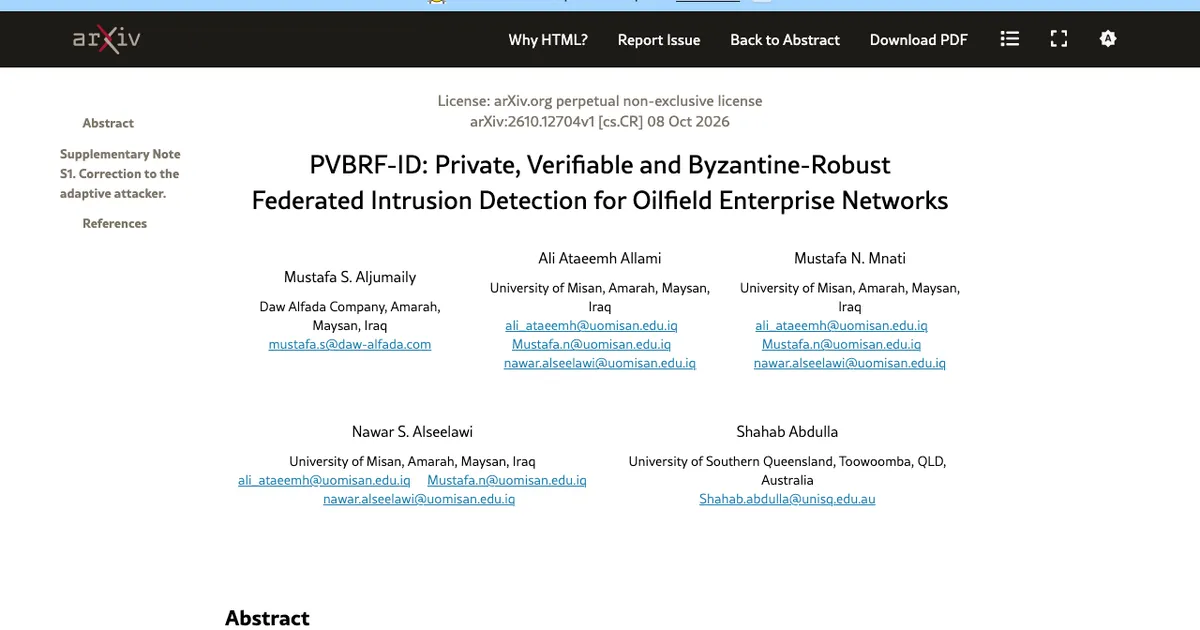Click author name "Nawar S. Alseelawi"
This screenshot has height=630, width=1200.
point(412,432)
